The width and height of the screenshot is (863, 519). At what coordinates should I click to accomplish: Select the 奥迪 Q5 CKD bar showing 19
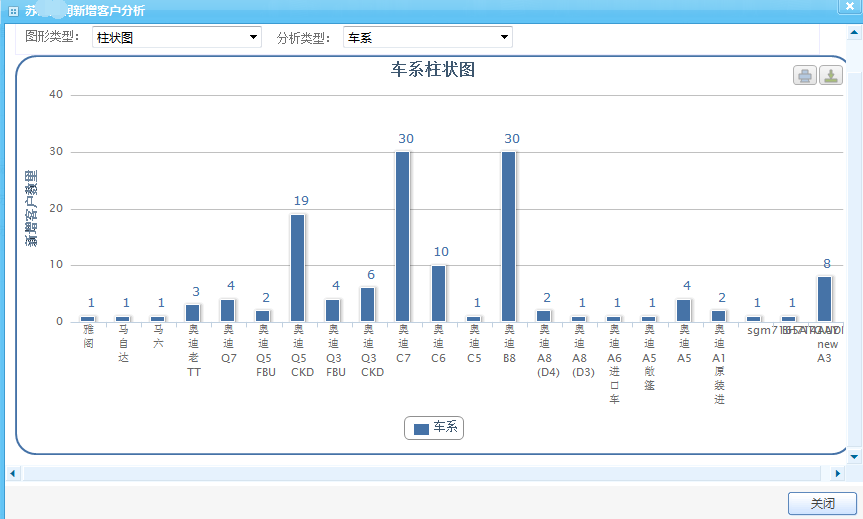pyautogui.click(x=298, y=268)
